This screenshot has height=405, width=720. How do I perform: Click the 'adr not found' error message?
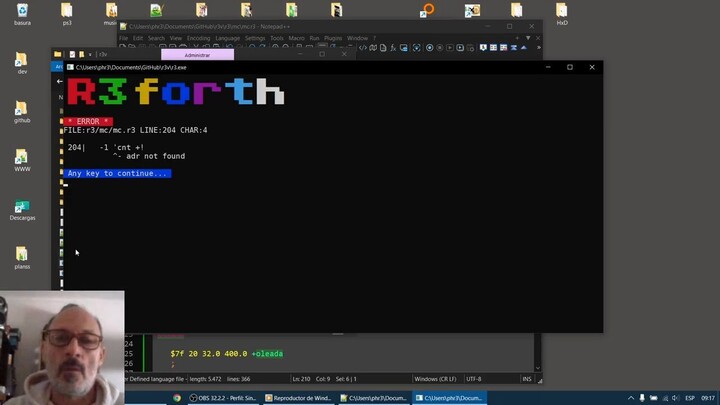point(156,156)
